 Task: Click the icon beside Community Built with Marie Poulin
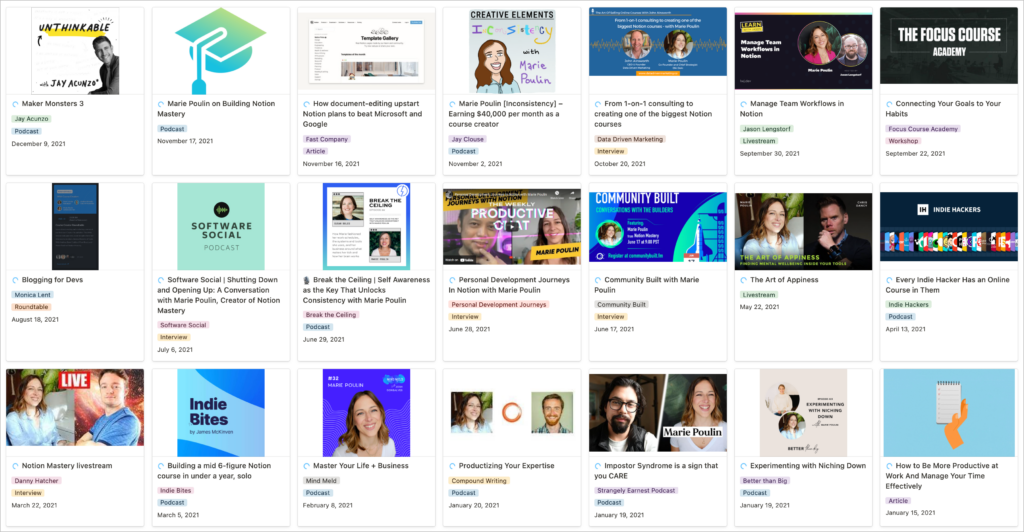[x=598, y=280]
